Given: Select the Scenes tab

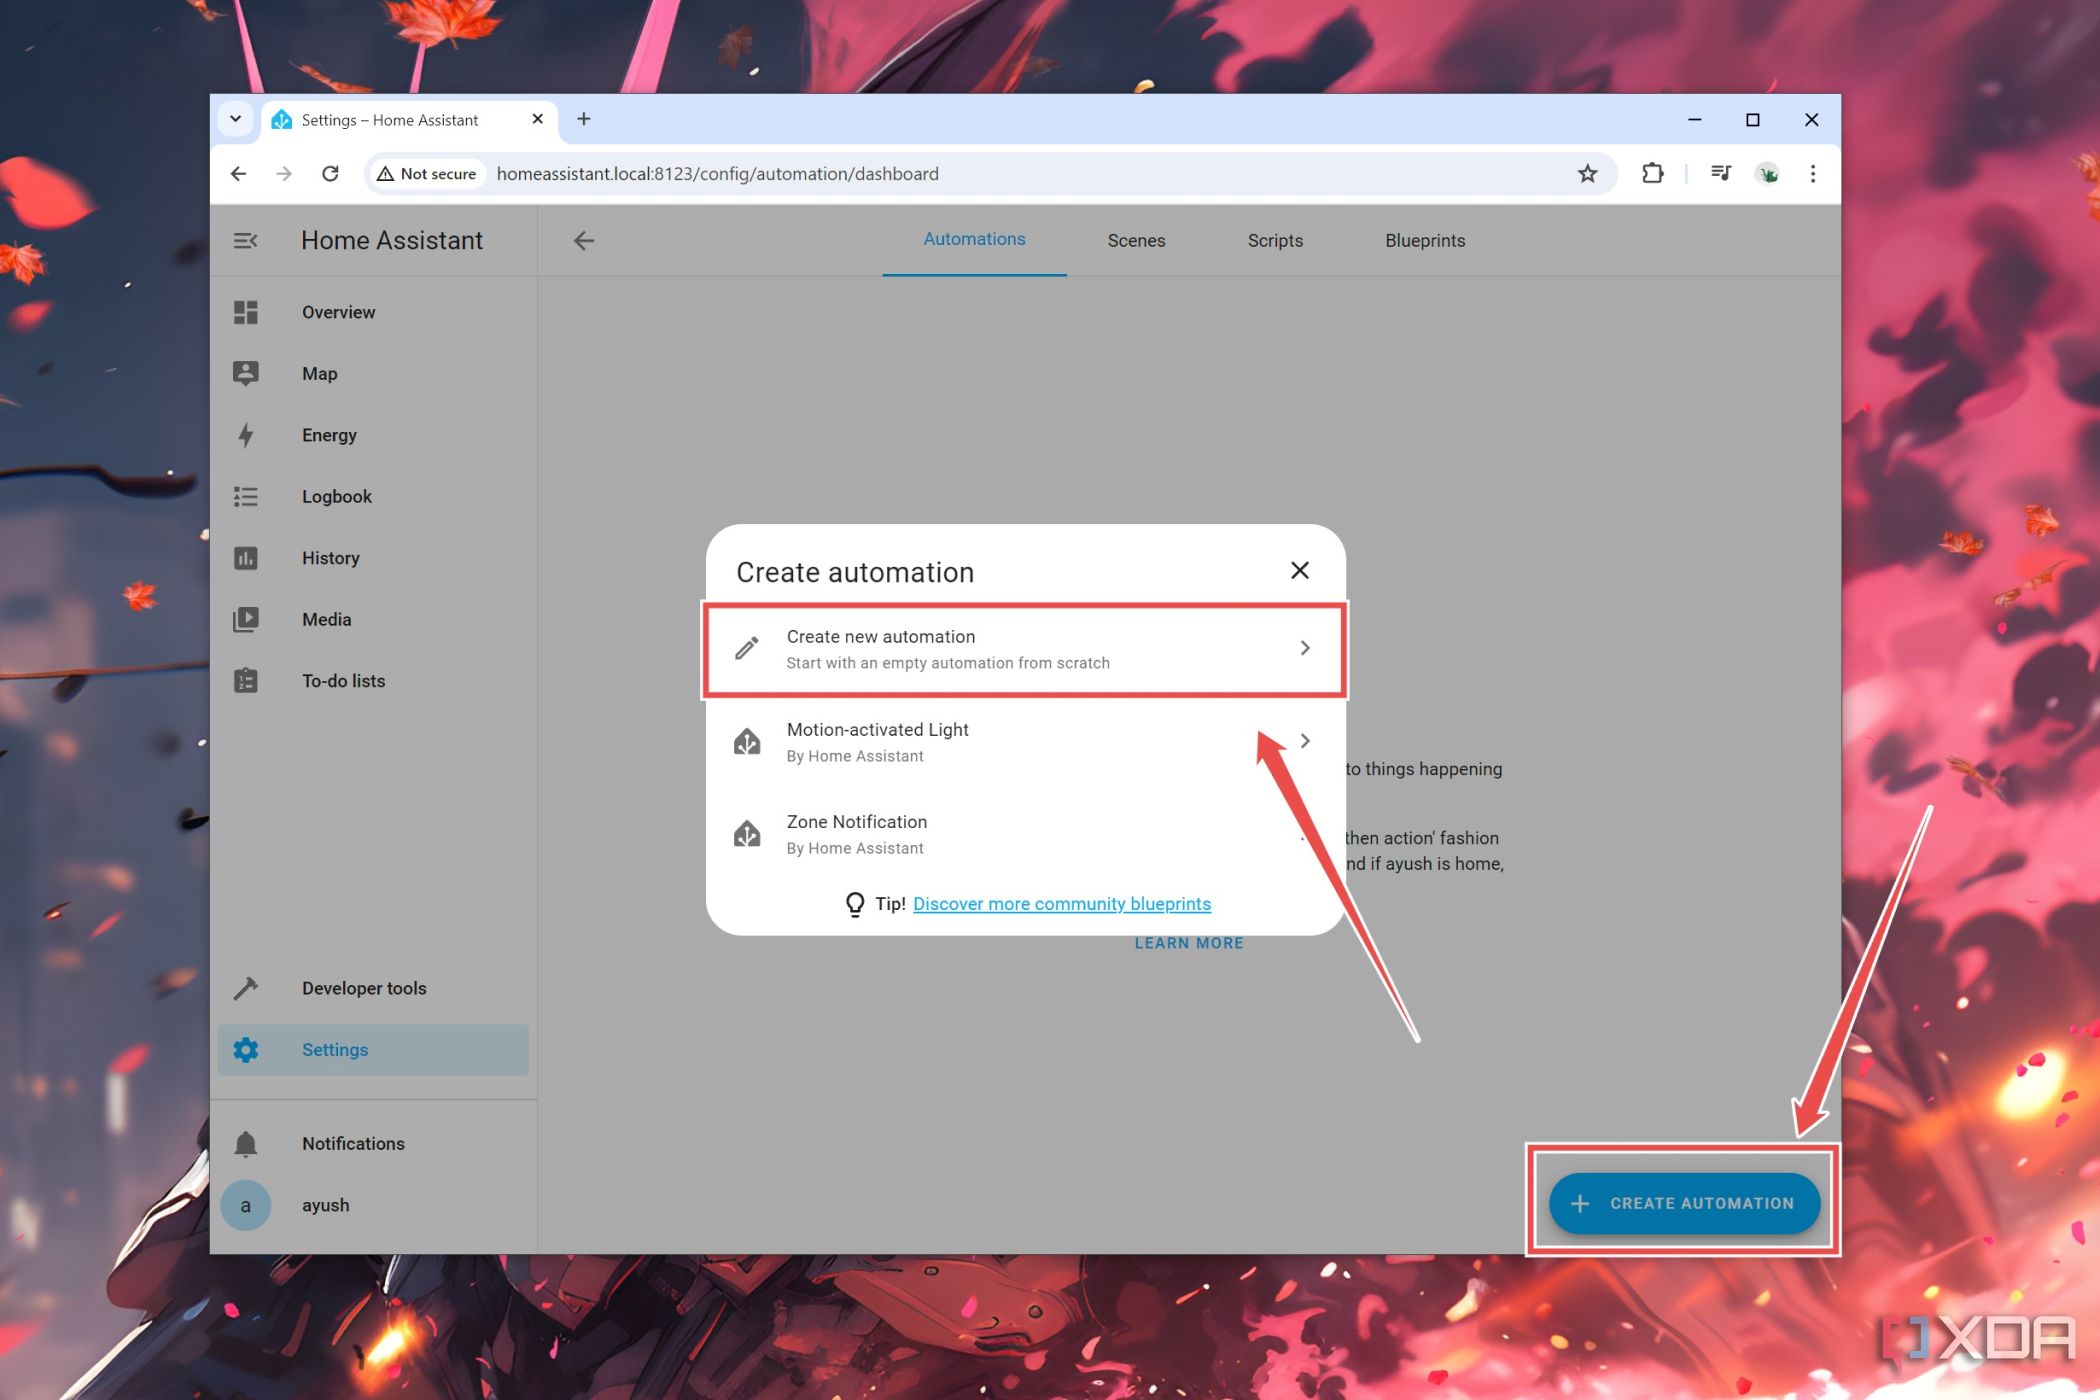Looking at the screenshot, I should point(1136,239).
